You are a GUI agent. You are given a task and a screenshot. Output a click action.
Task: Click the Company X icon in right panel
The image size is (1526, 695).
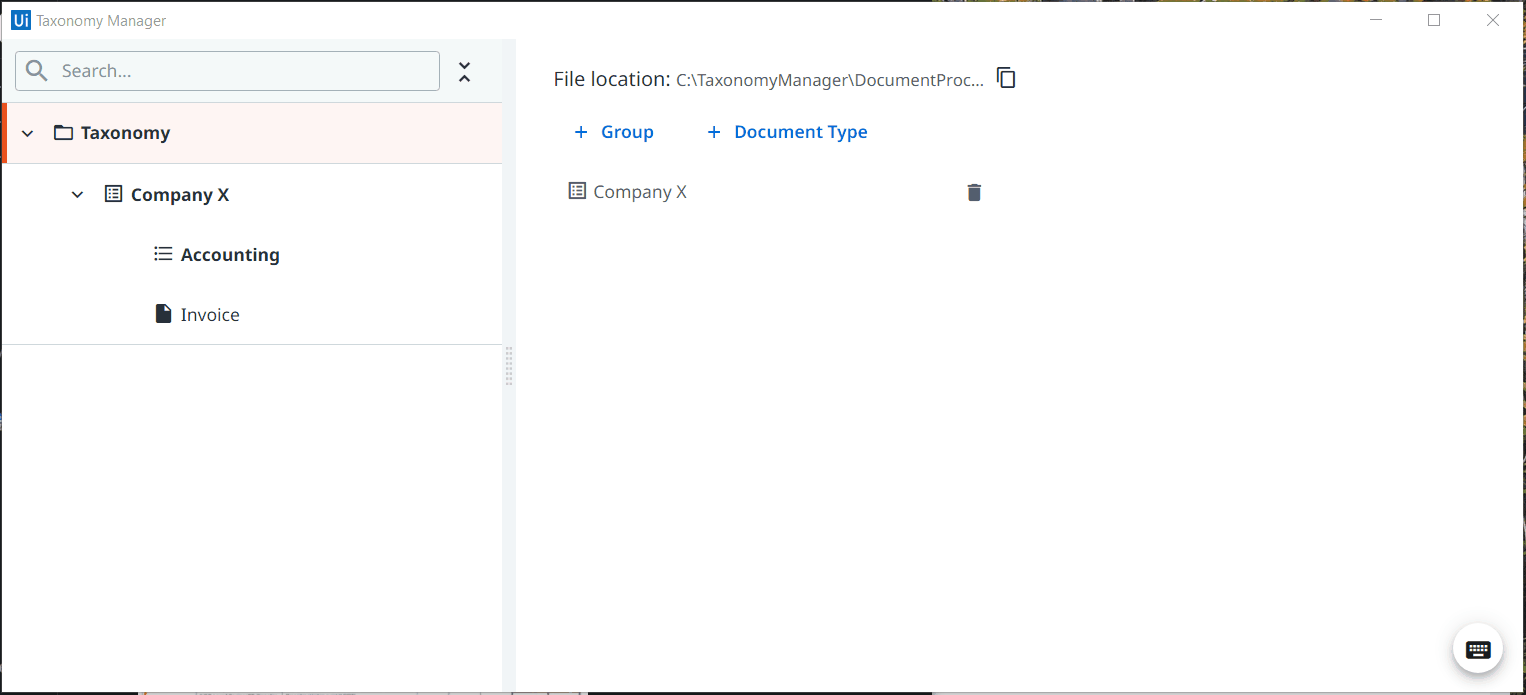577,191
